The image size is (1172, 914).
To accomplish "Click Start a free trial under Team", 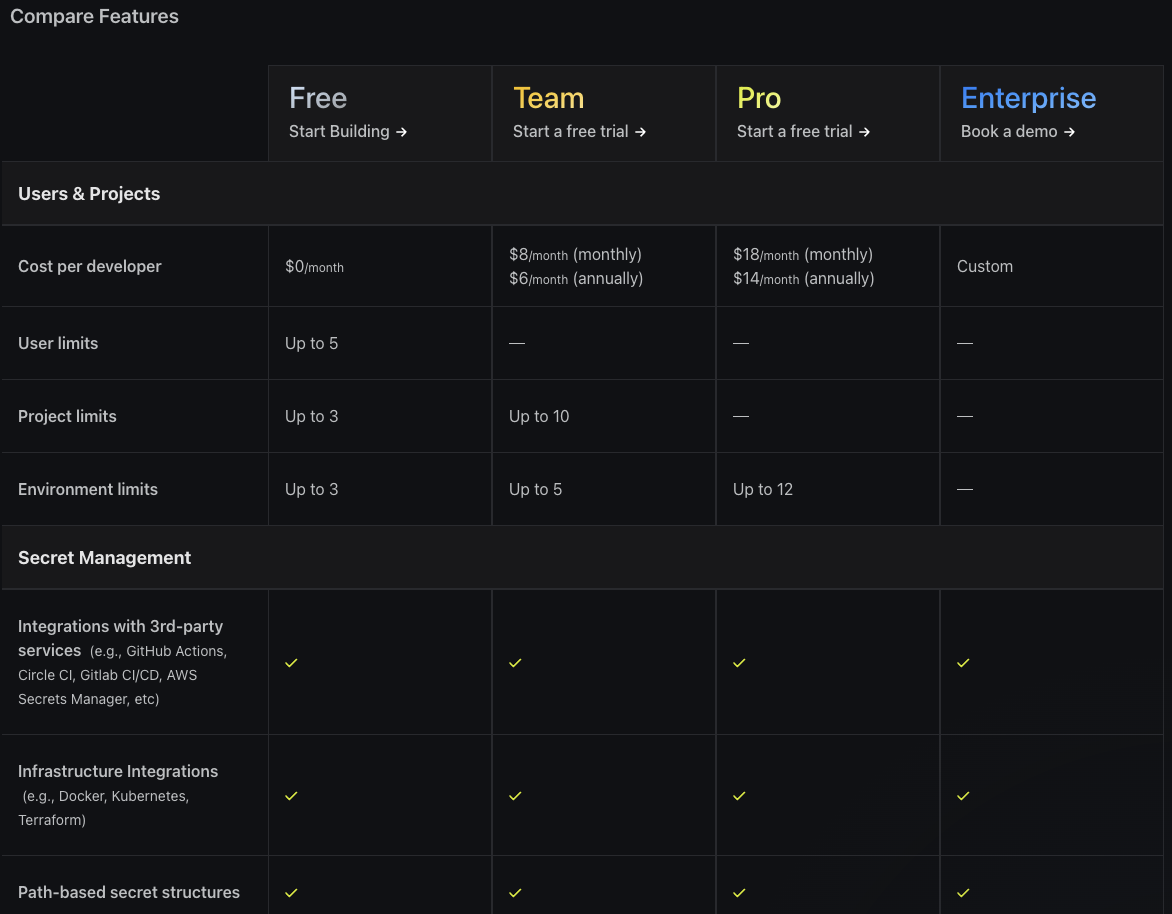I will (x=579, y=132).
